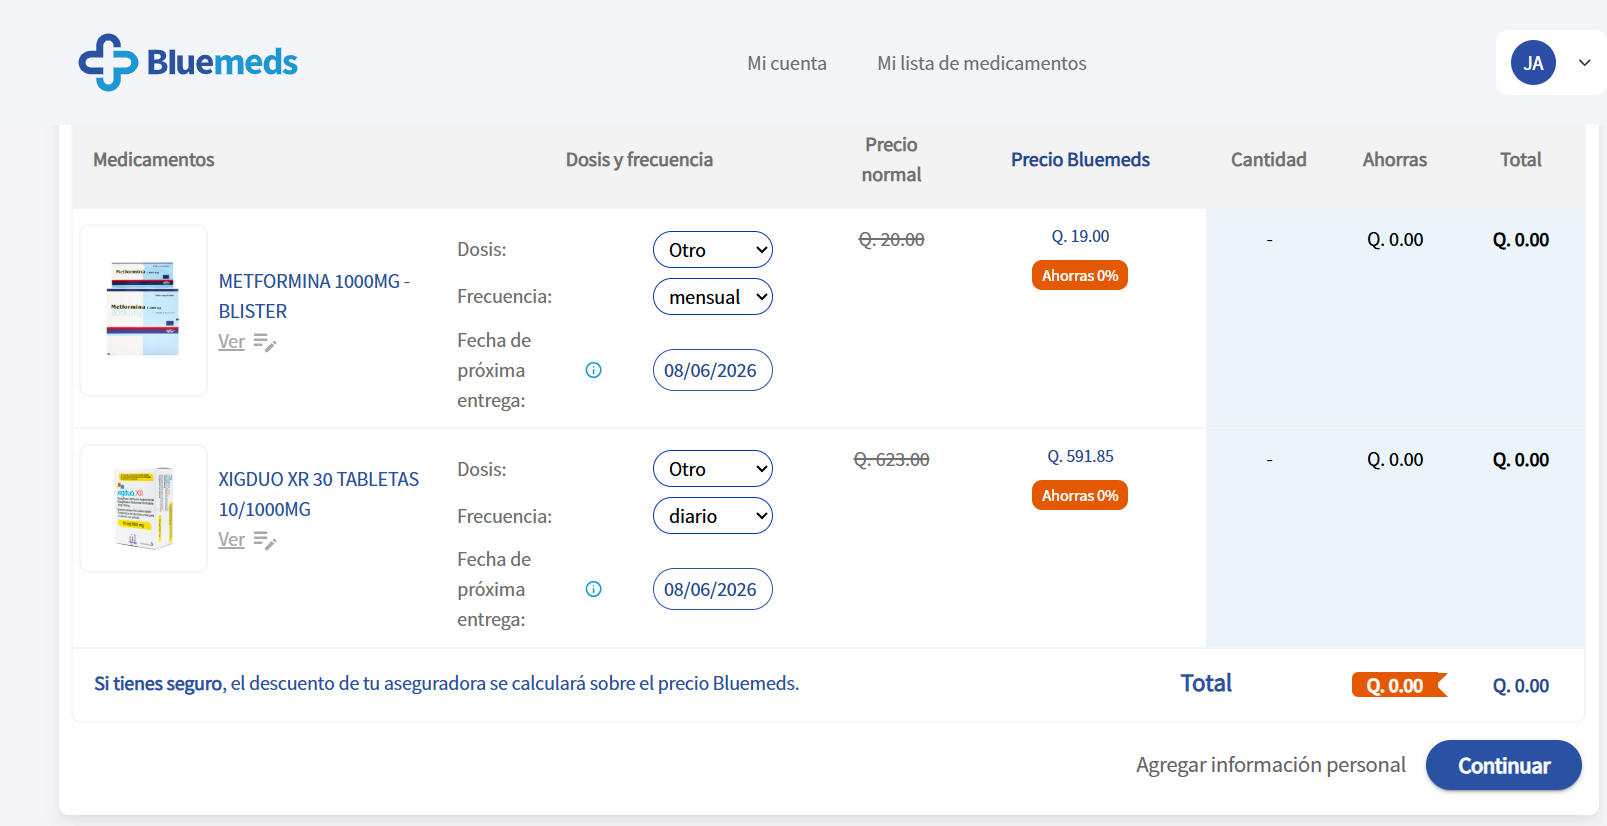
Task: Click the Q. 591.85 Bluemeds price
Action: coord(1080,456)
